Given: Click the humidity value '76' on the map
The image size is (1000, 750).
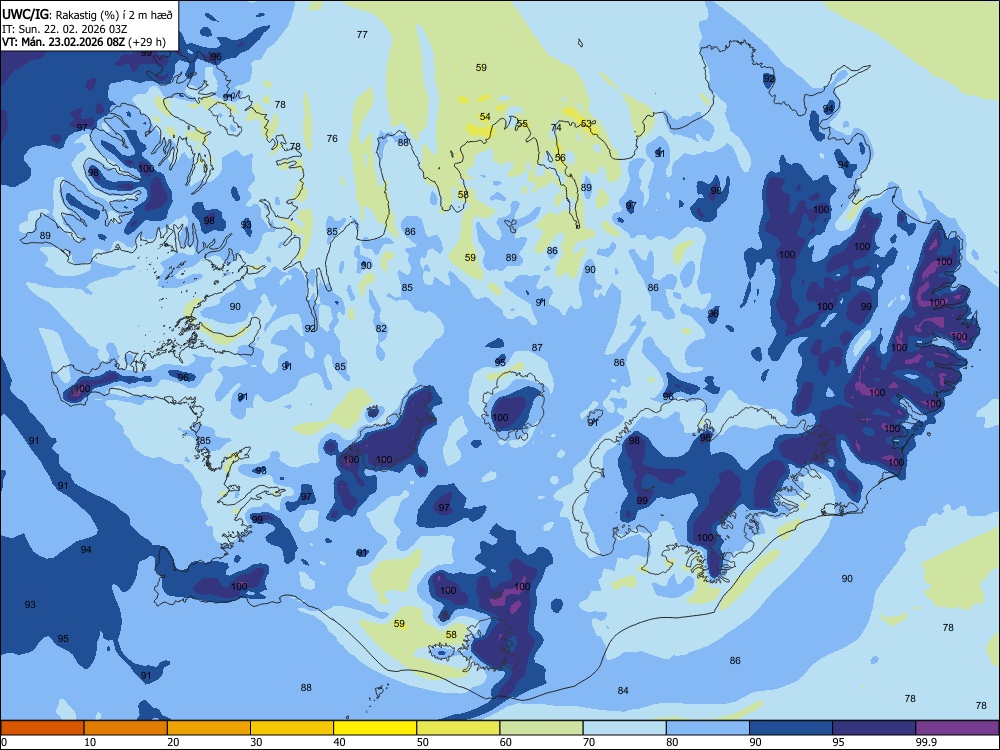Looking at the screenshot, I should [332, 138].
